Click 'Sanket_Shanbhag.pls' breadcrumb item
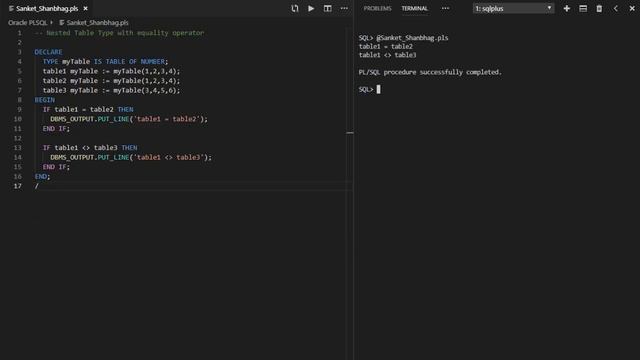Screen dimensions: 640x360 tap(97, 23)
